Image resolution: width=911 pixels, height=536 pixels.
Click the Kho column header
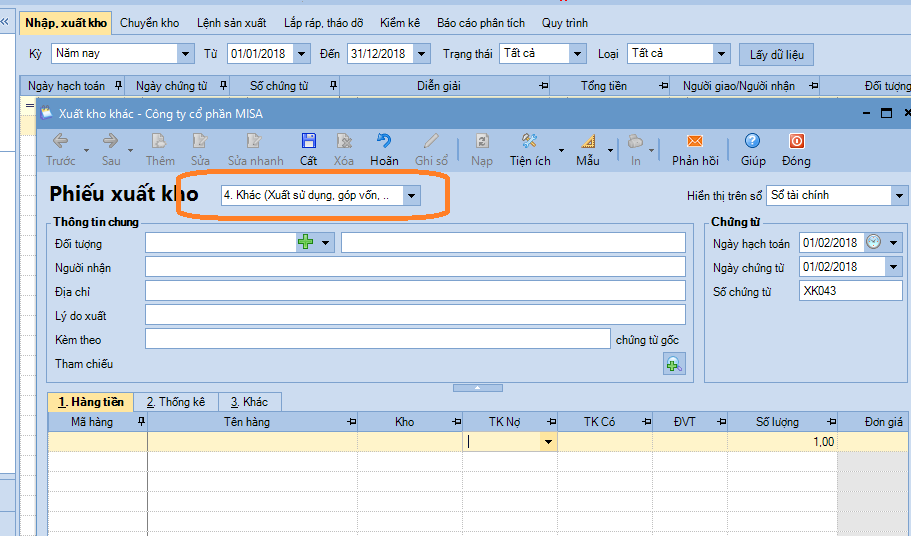[410, 422]
